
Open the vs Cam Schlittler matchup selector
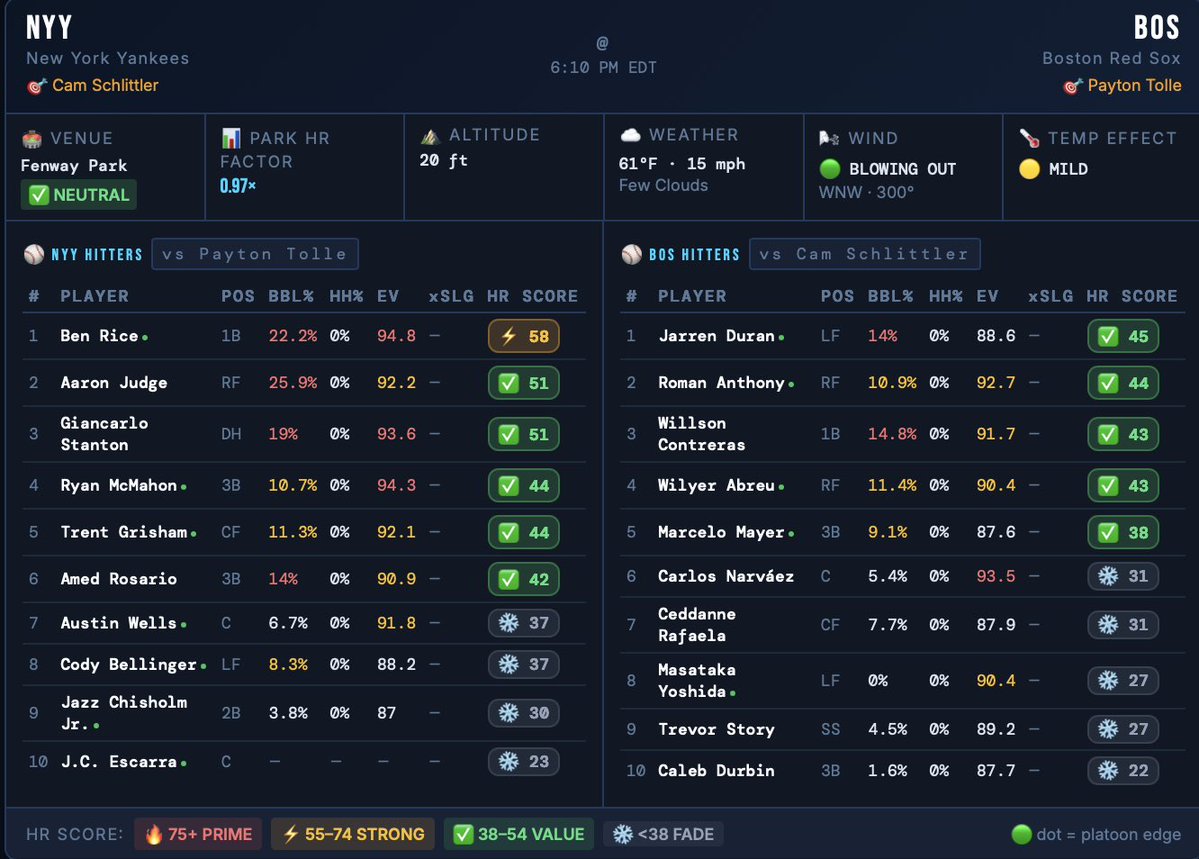pos(864,253)
